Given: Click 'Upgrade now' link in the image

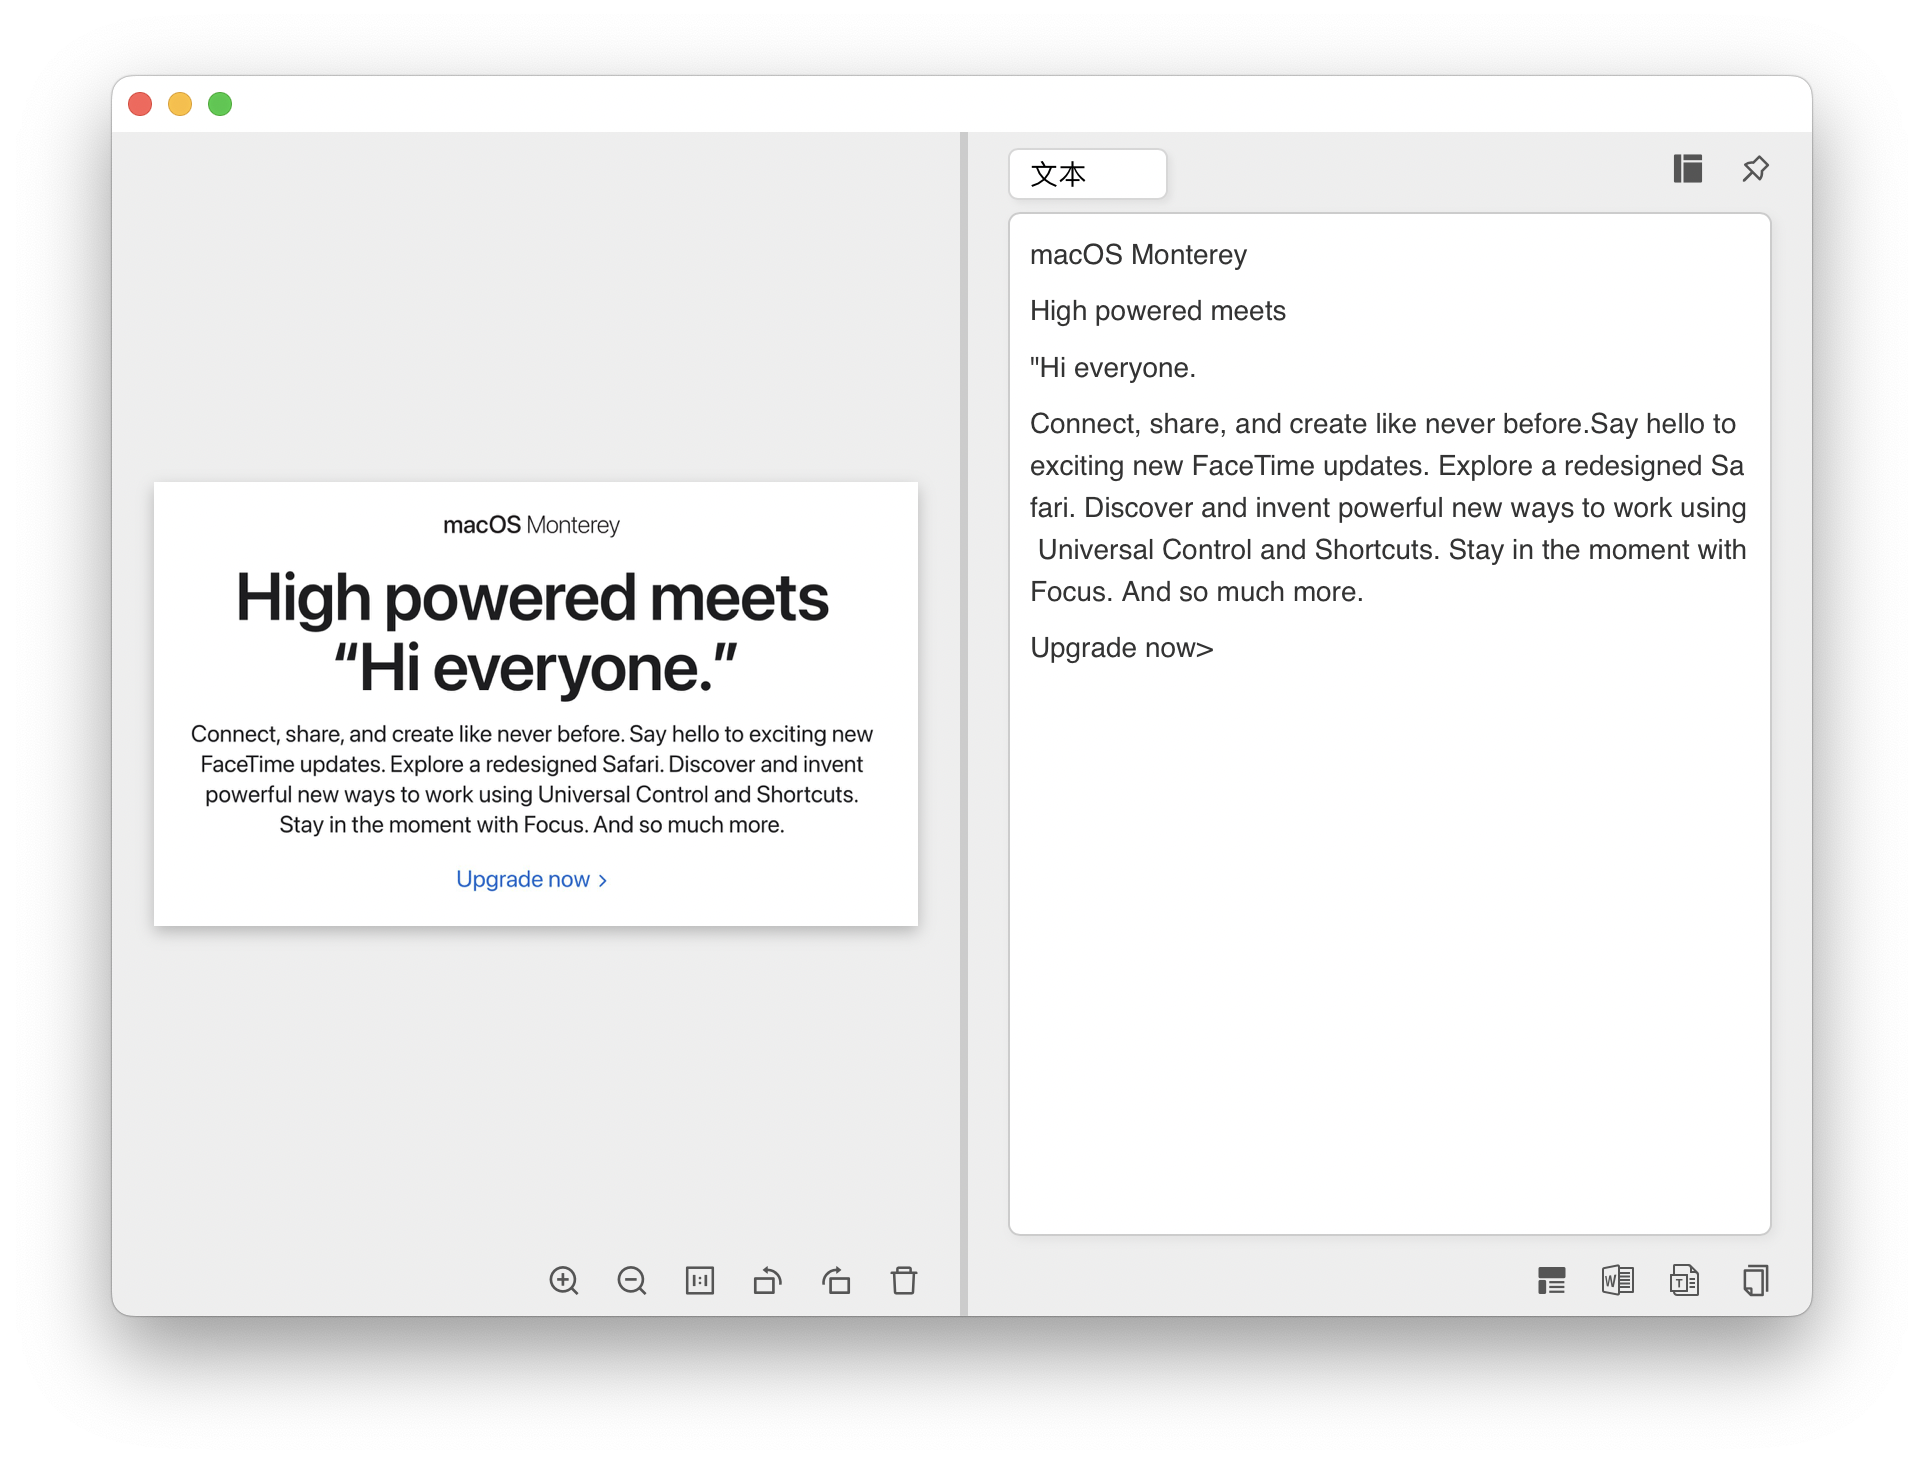Looking at the screenshot, I should pos(531,879).
